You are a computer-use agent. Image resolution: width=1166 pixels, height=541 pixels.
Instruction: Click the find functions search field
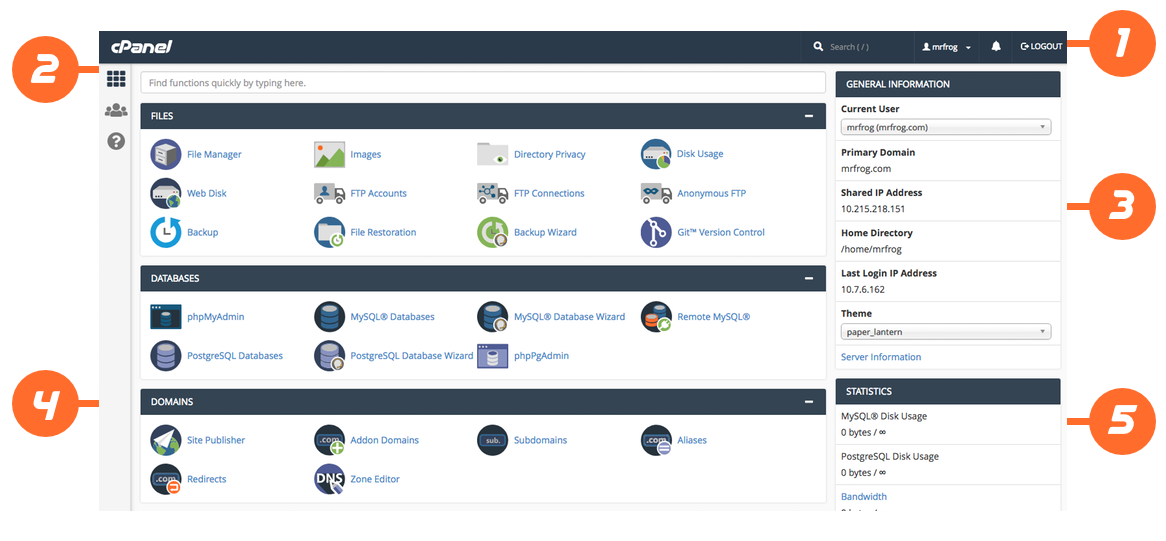[x=483, y=83]
